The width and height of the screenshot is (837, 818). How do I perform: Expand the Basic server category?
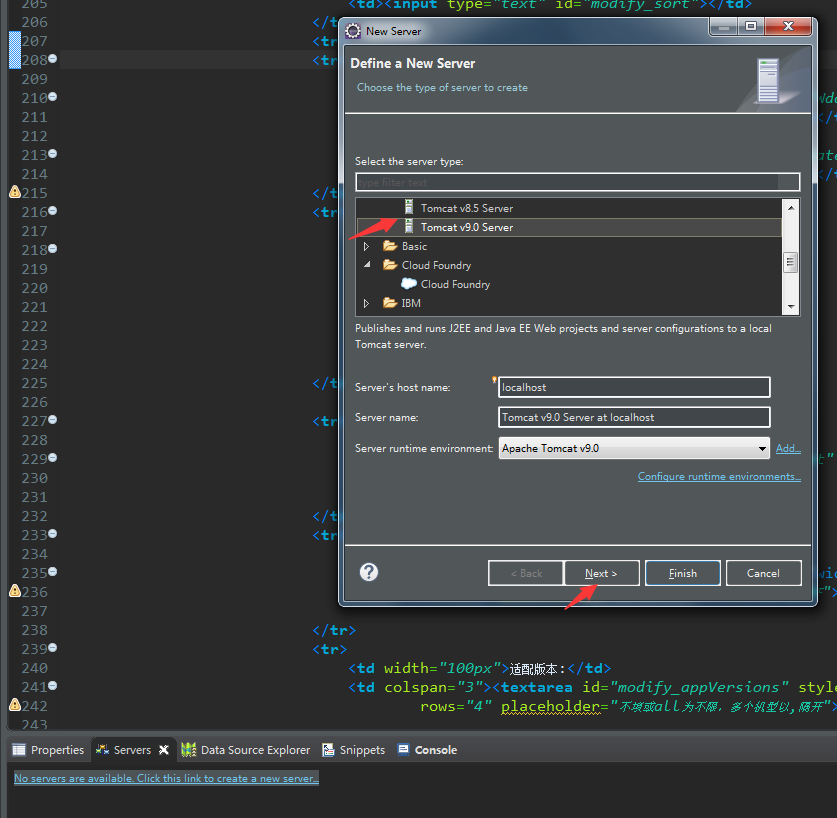367,246
